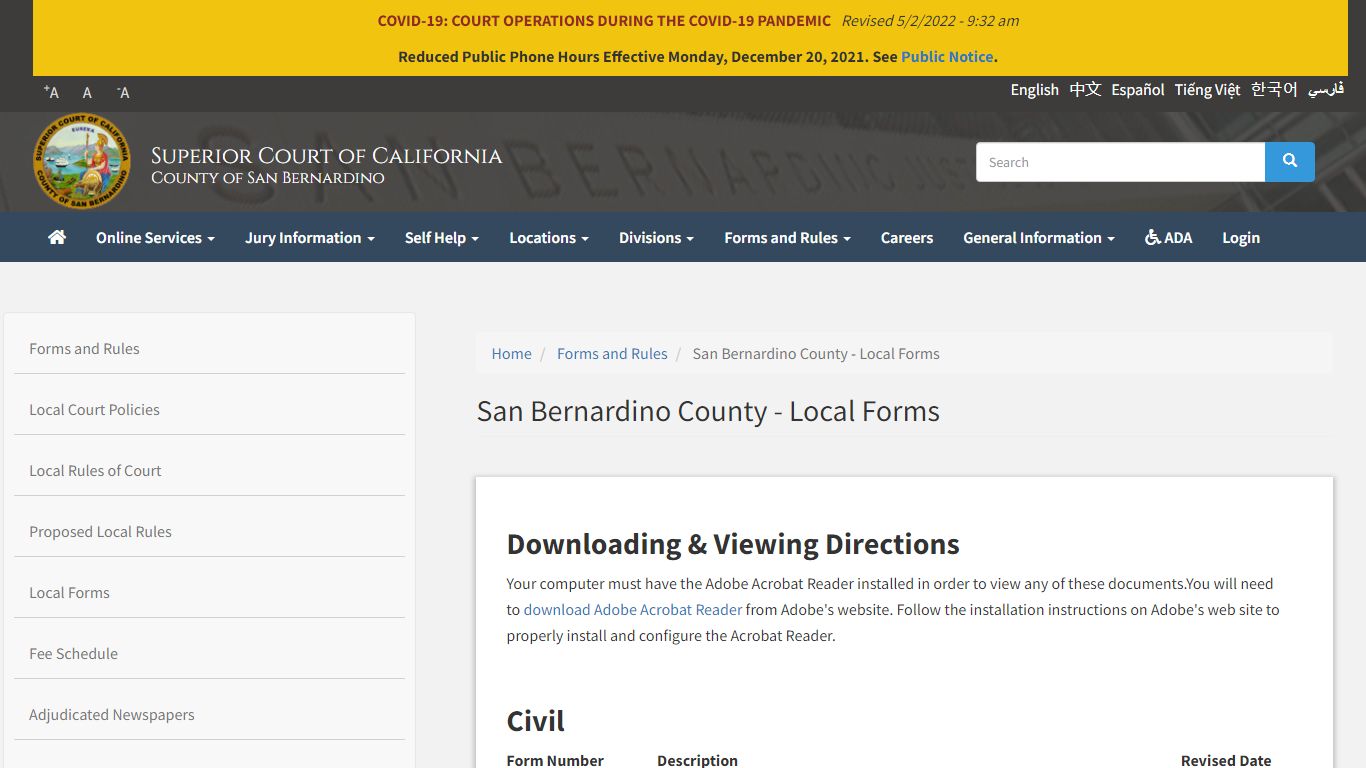Image resolution: width=1366 pixels, height=768 pixels.
Task: Click the Revised Date column header
Action: click(x=1226, y=761)
